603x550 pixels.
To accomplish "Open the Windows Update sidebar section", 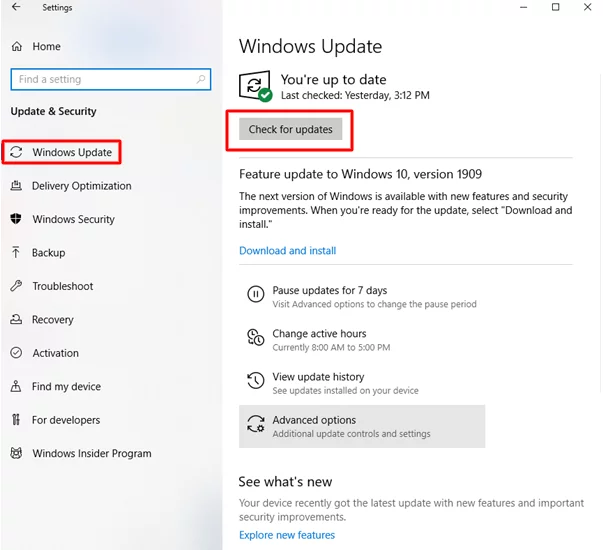I will click(x=71, y=152).
